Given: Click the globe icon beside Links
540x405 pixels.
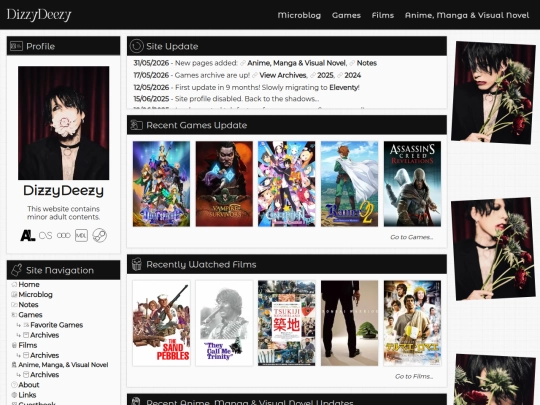Looking at the screenshot, I should coord(14,395).
